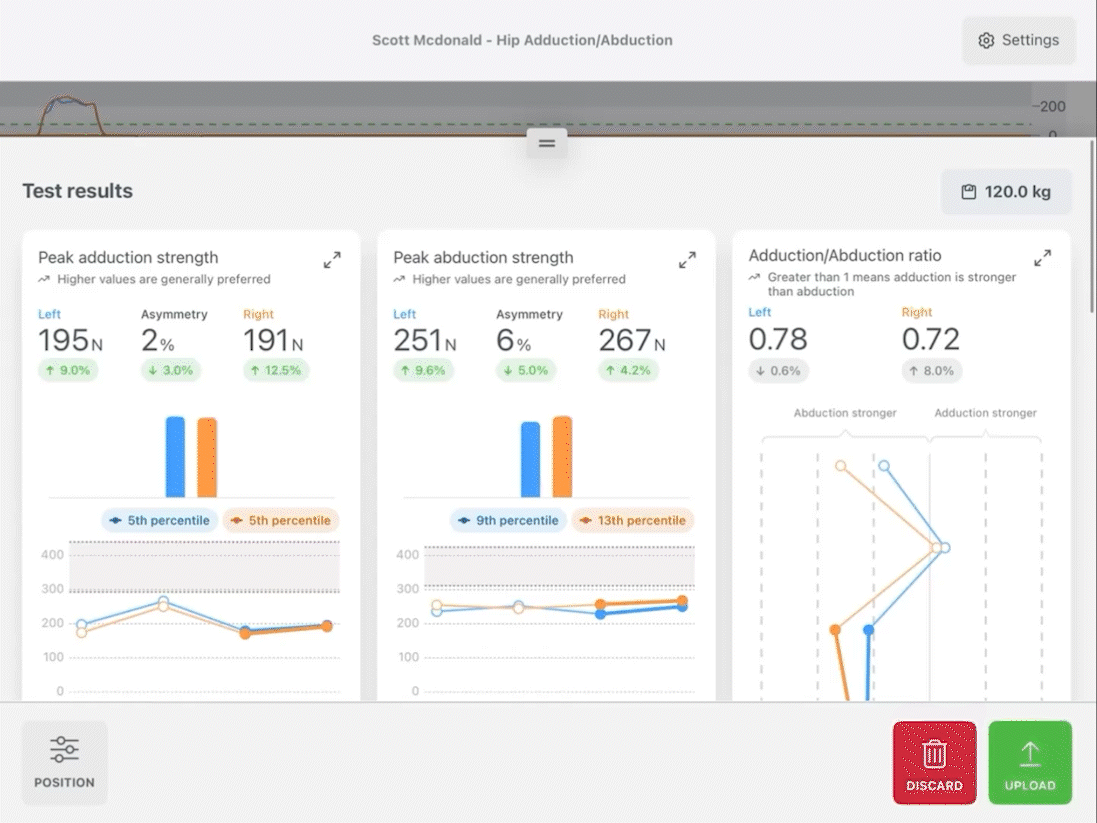The image size is (1097, 823).
Task: Click the Upload arrow icon
Action: pyautogui.click(x=1030, y=754)
